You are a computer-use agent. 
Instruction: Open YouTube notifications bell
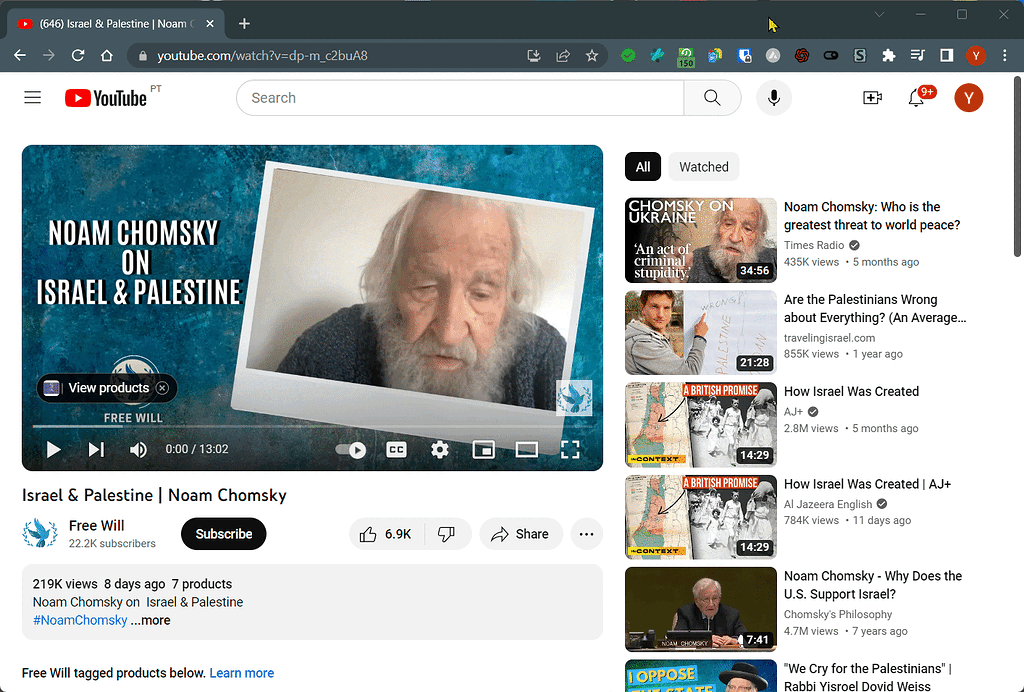tap(916, 97)
